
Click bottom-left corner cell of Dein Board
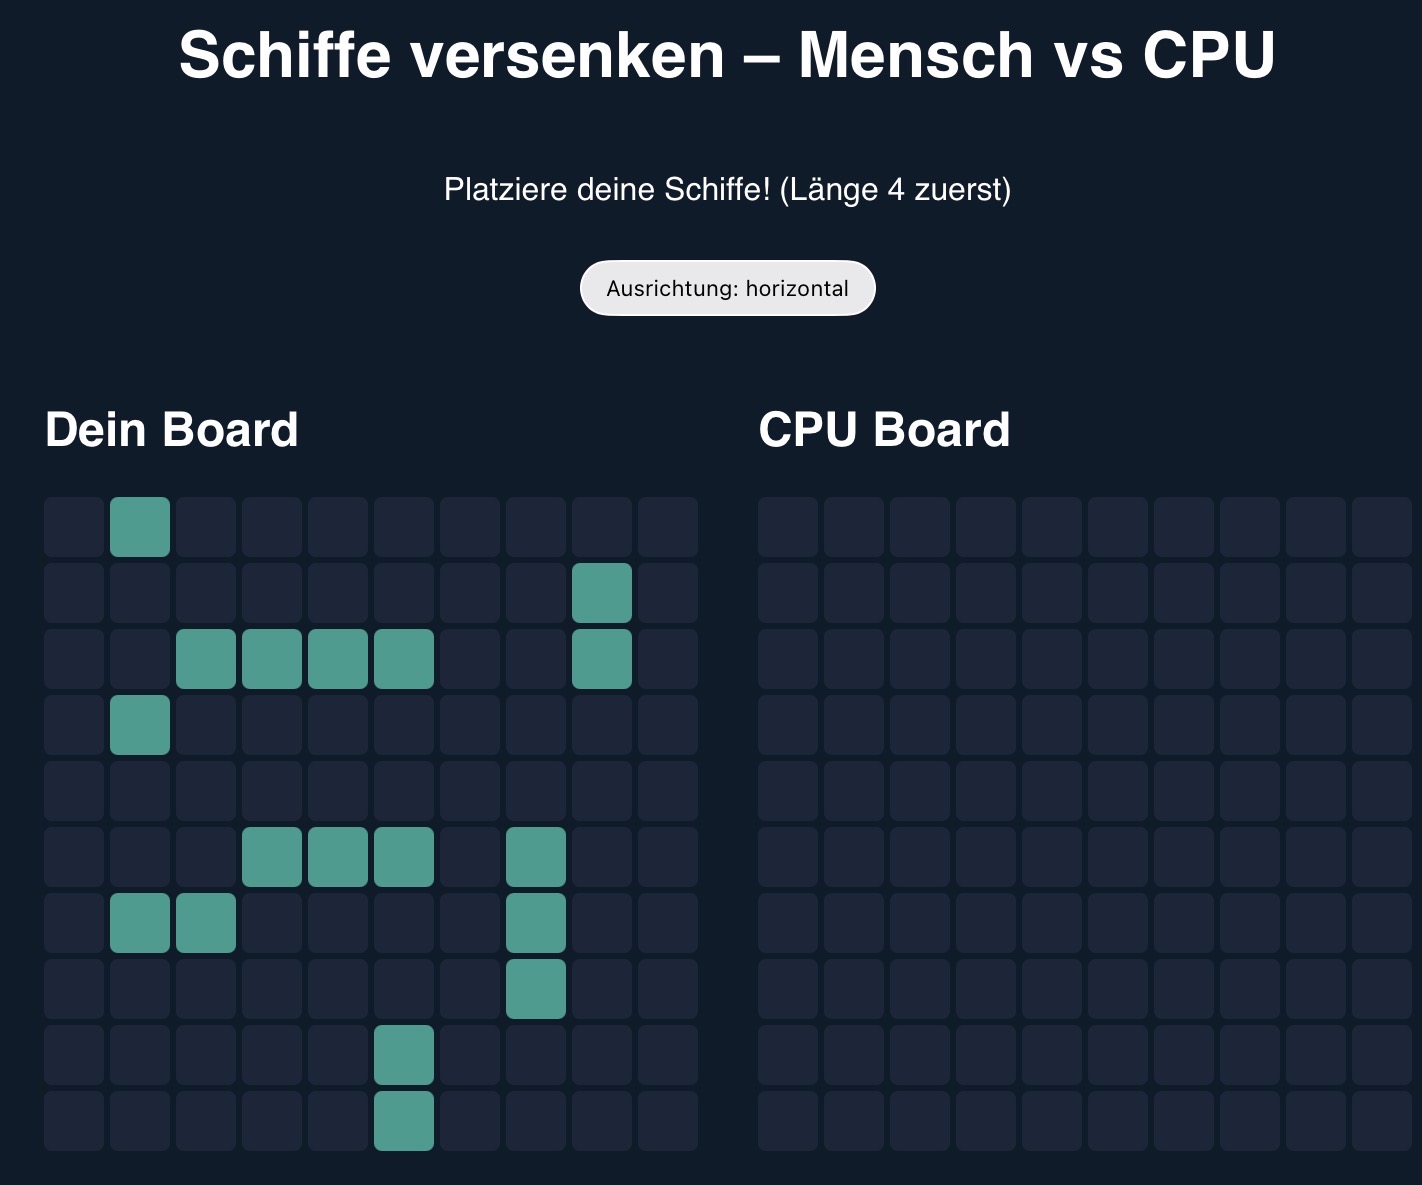[74, 1121]
